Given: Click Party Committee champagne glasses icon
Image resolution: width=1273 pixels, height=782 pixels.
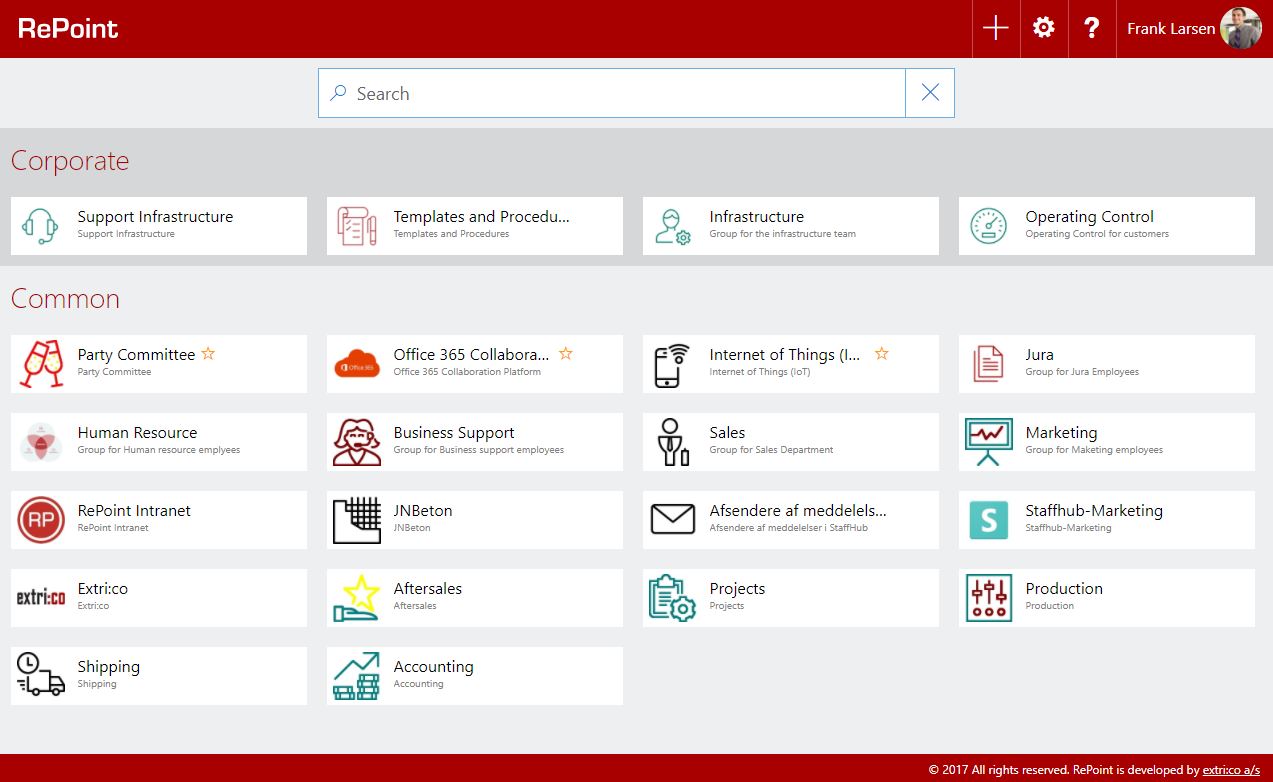Looking at the screenshot, I should click(x=41, y=364).
